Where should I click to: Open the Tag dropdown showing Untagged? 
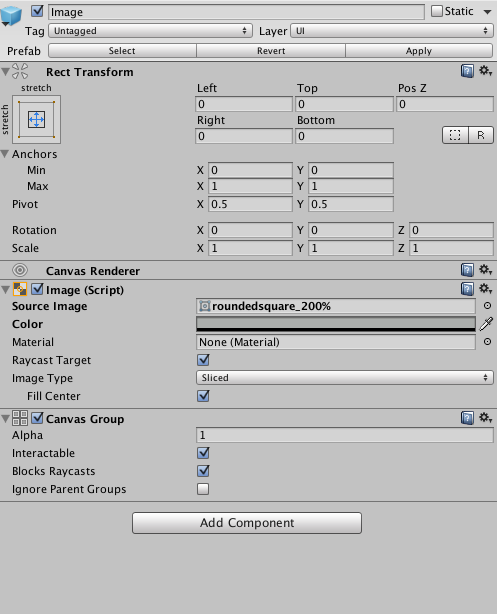pyautogui.click(x=150, y=31)
